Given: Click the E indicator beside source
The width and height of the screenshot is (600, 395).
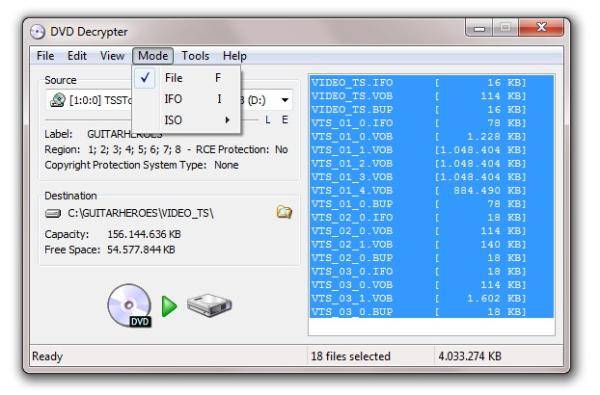Looking at the screenshot, I should tap(285, 120).
